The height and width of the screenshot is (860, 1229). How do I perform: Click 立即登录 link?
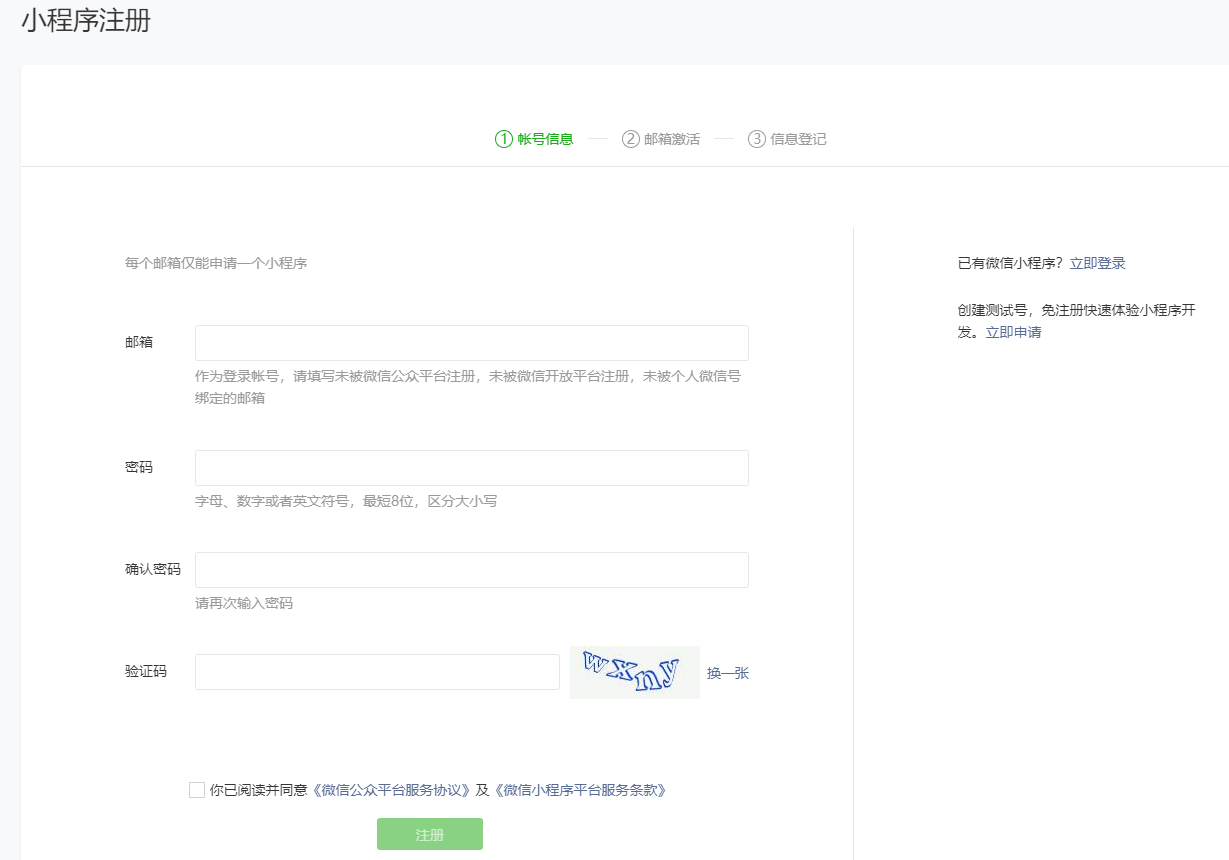tap(1097, 263)
